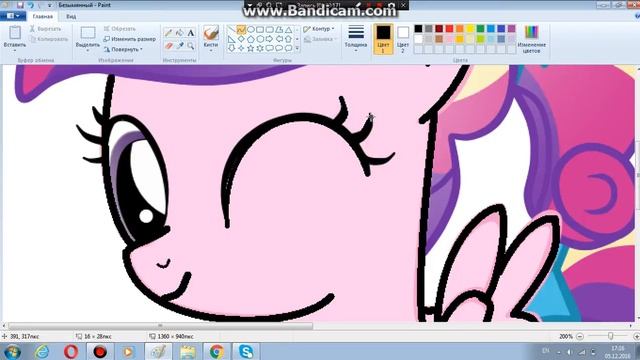Choose the pentagon shape
Viewport: 640px width, 360px height.
(x=251, y=39)
